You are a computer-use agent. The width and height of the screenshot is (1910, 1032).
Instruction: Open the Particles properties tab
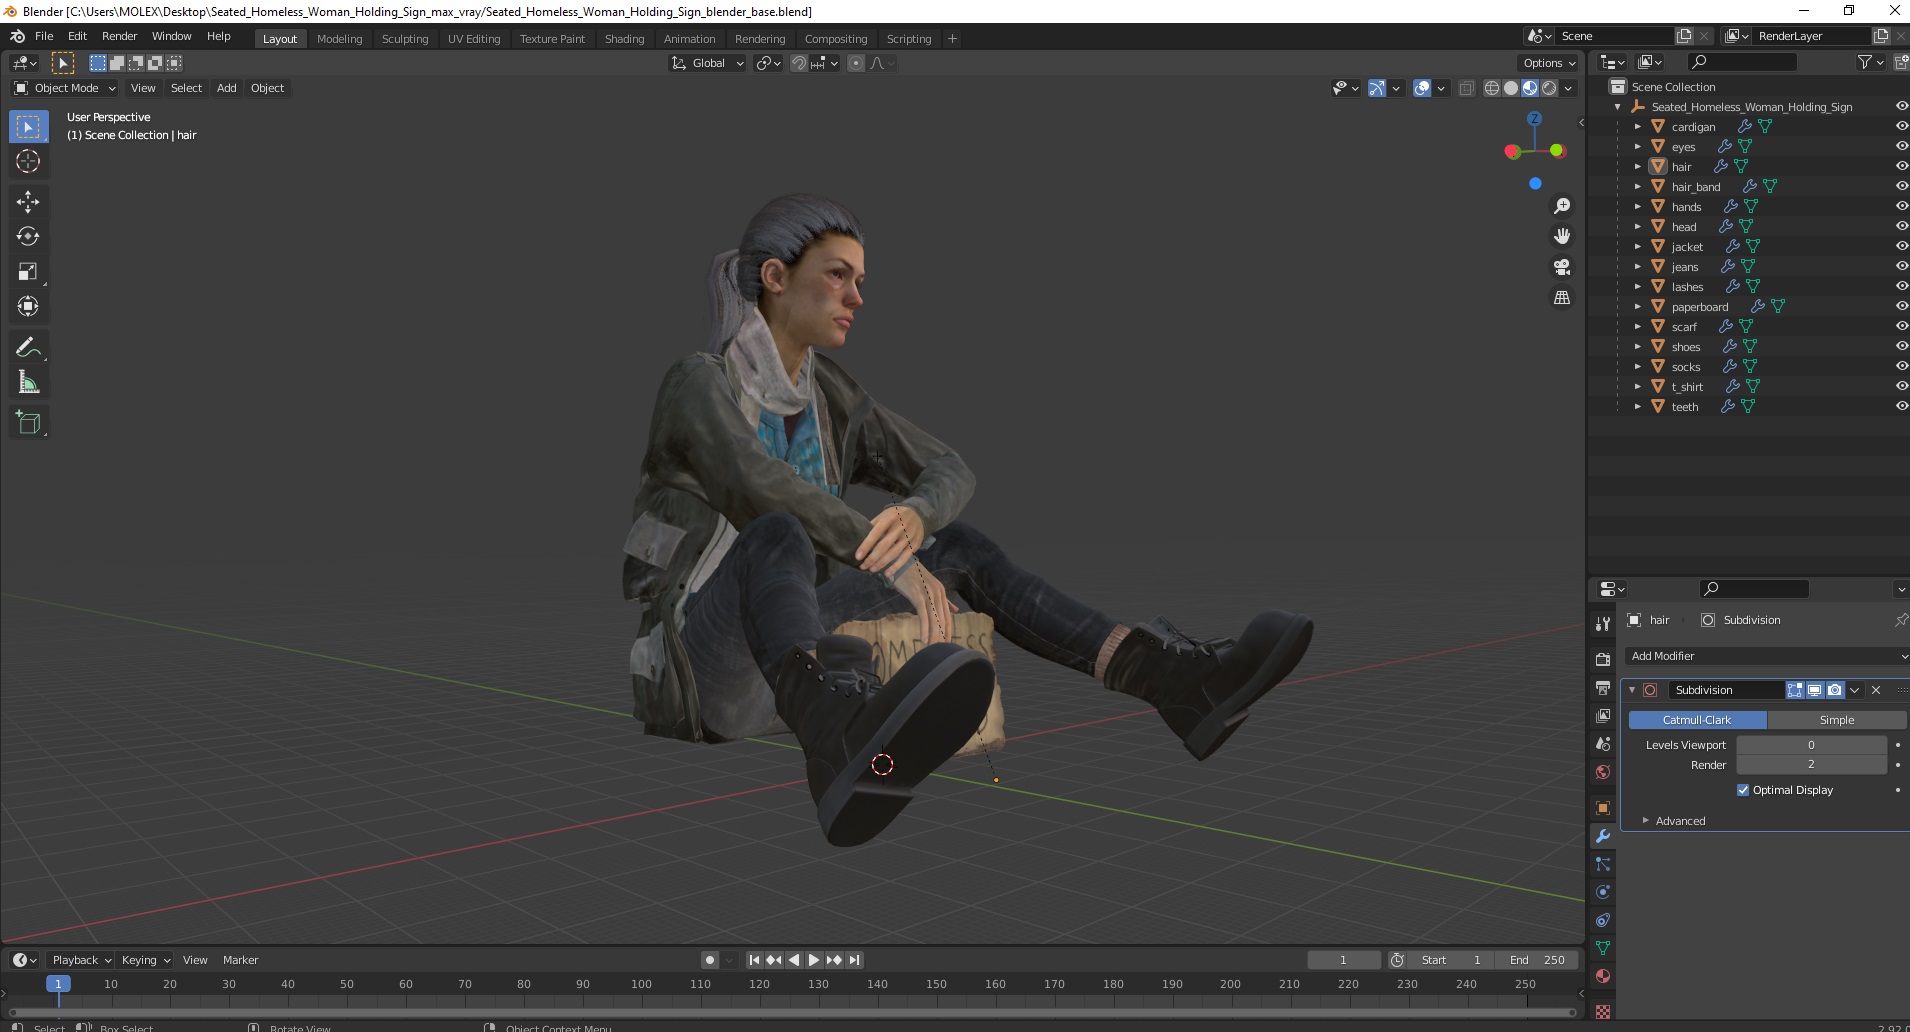coord(1603,864)
